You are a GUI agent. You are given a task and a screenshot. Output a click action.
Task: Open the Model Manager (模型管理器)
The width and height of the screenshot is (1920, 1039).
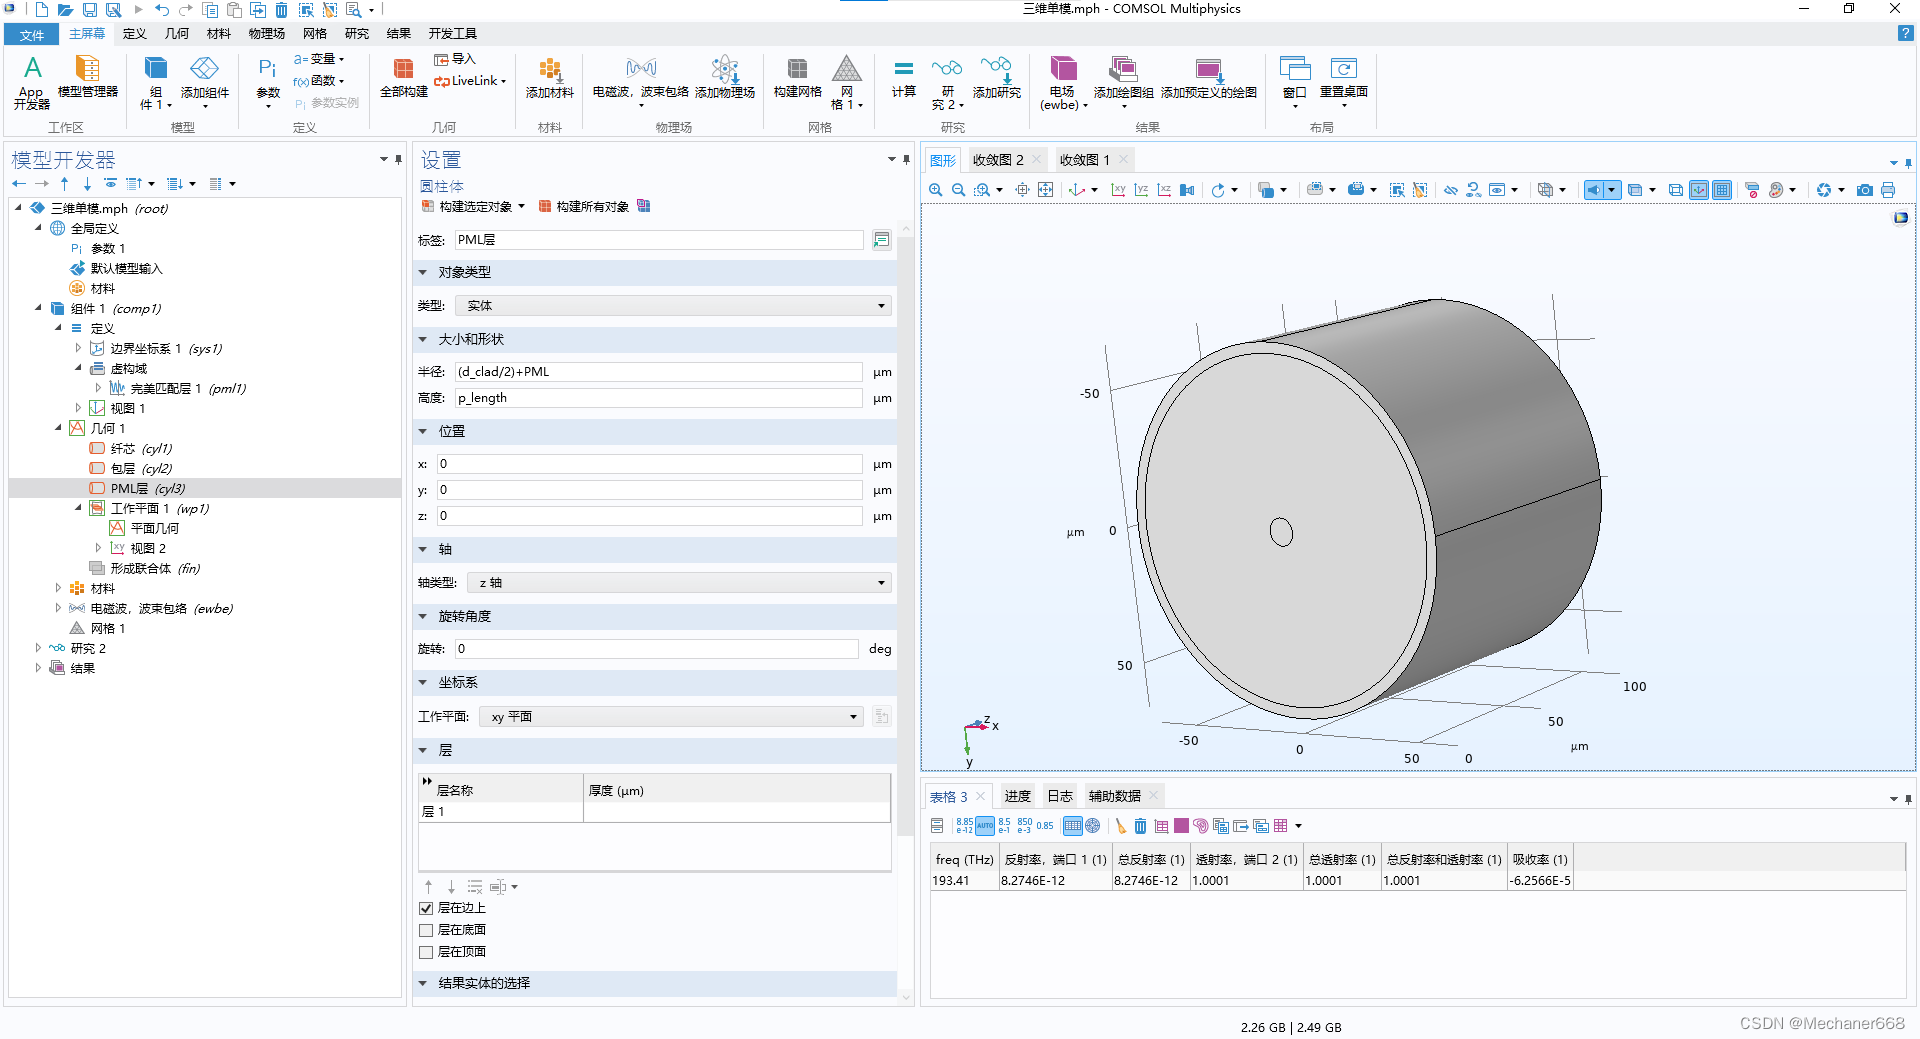click(x=88, y=78)
